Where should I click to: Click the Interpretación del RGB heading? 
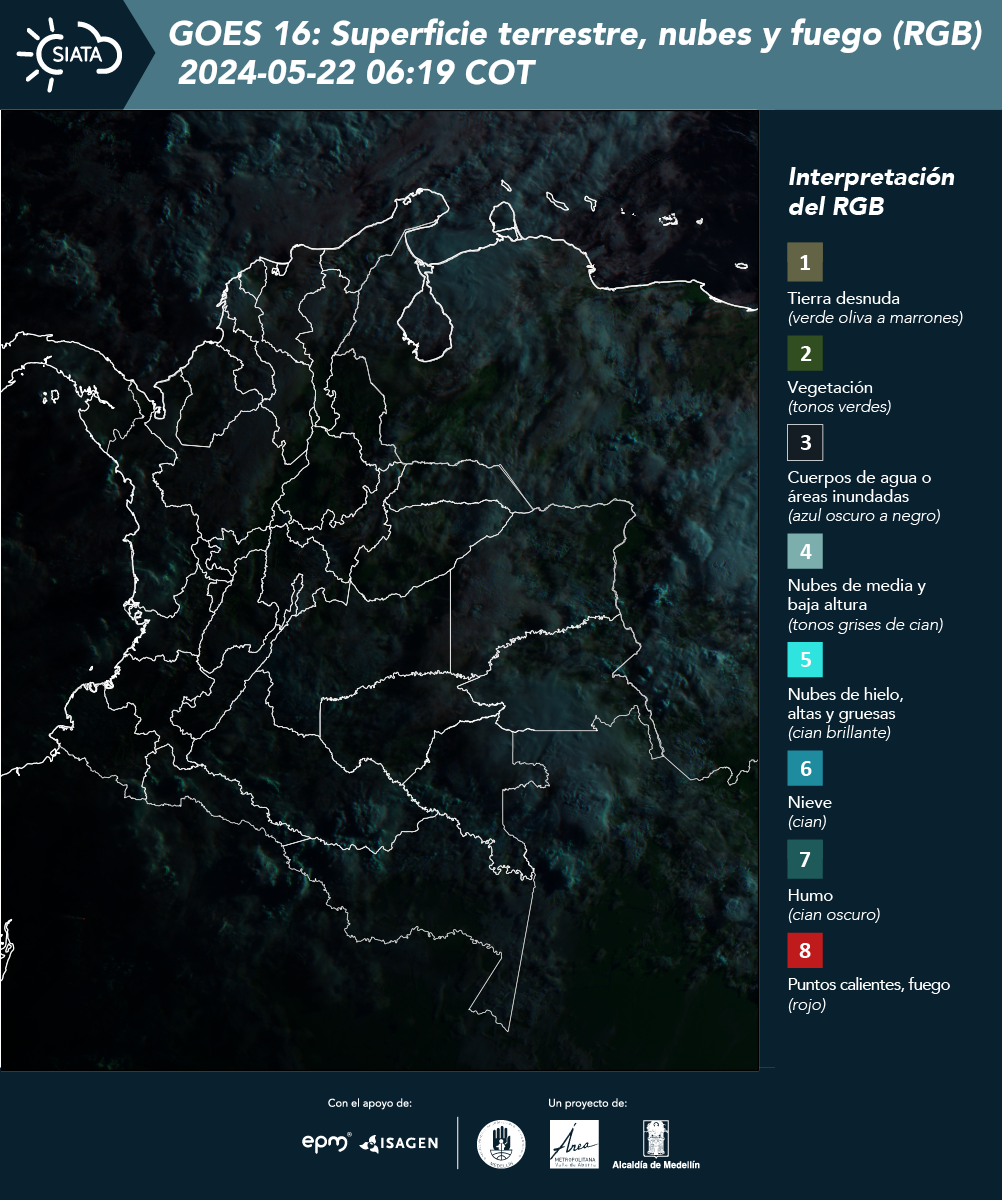click(871, 192)
